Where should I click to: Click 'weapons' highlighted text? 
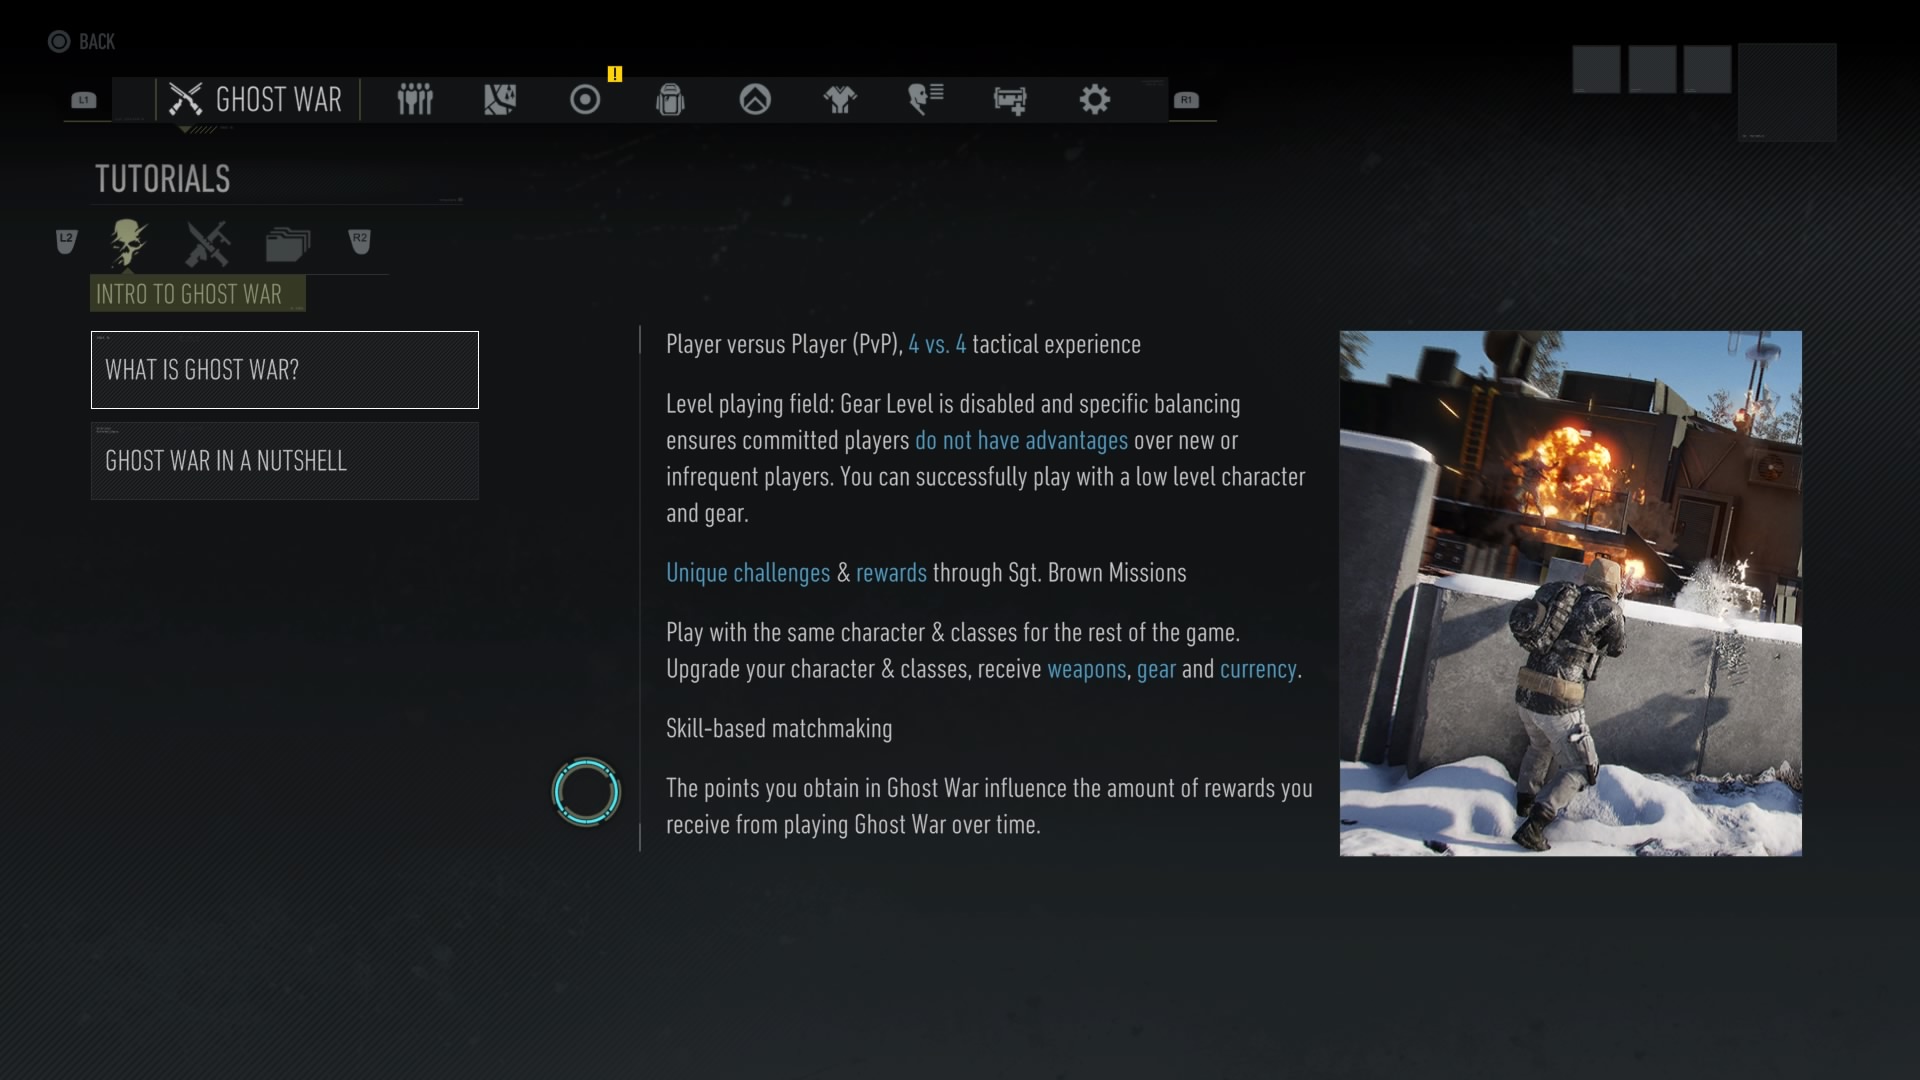click(x=1086, y=670)
